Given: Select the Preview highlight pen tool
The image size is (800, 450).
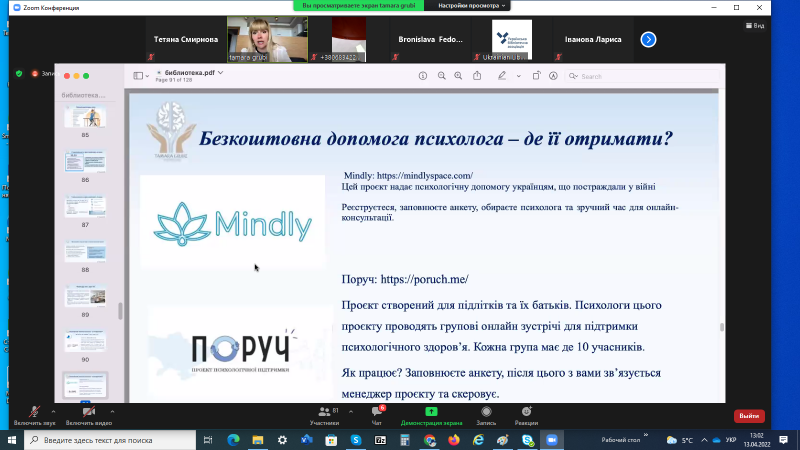Looking at the screenshot, I should pyautogui.click(x=502, y=76).
